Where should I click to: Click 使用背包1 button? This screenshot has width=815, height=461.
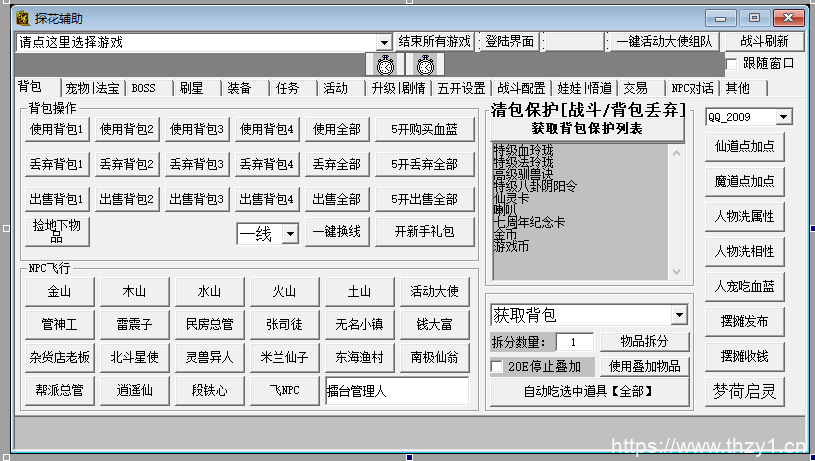[57, 129]
